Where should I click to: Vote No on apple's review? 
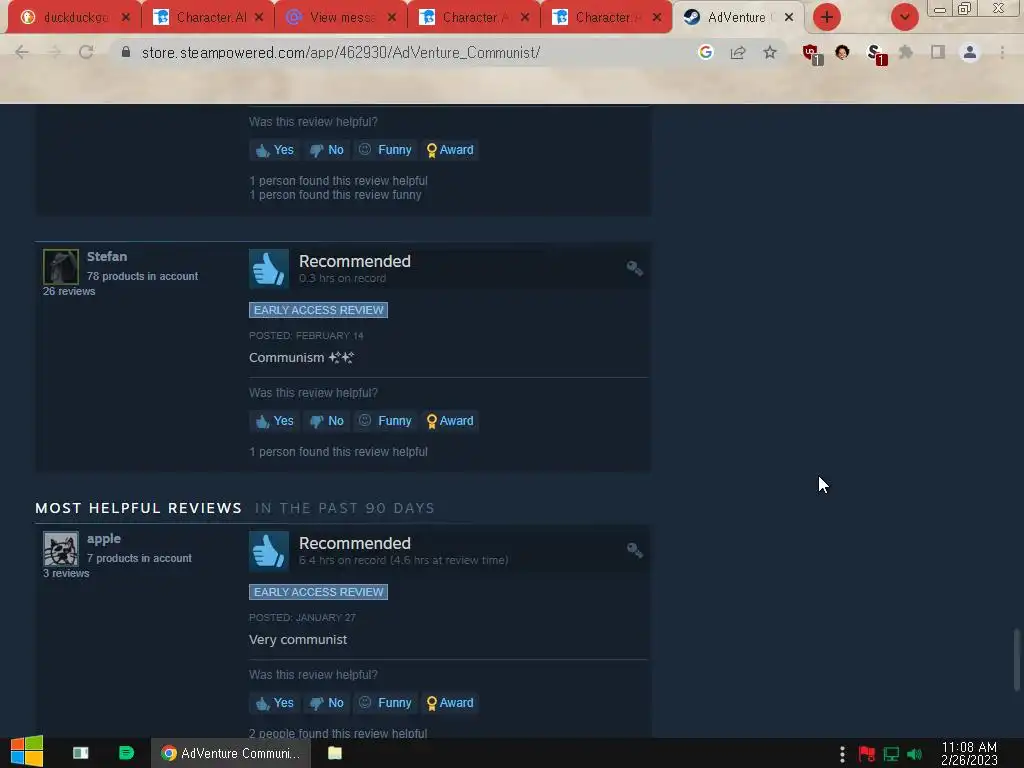click(x=327, y=703)
